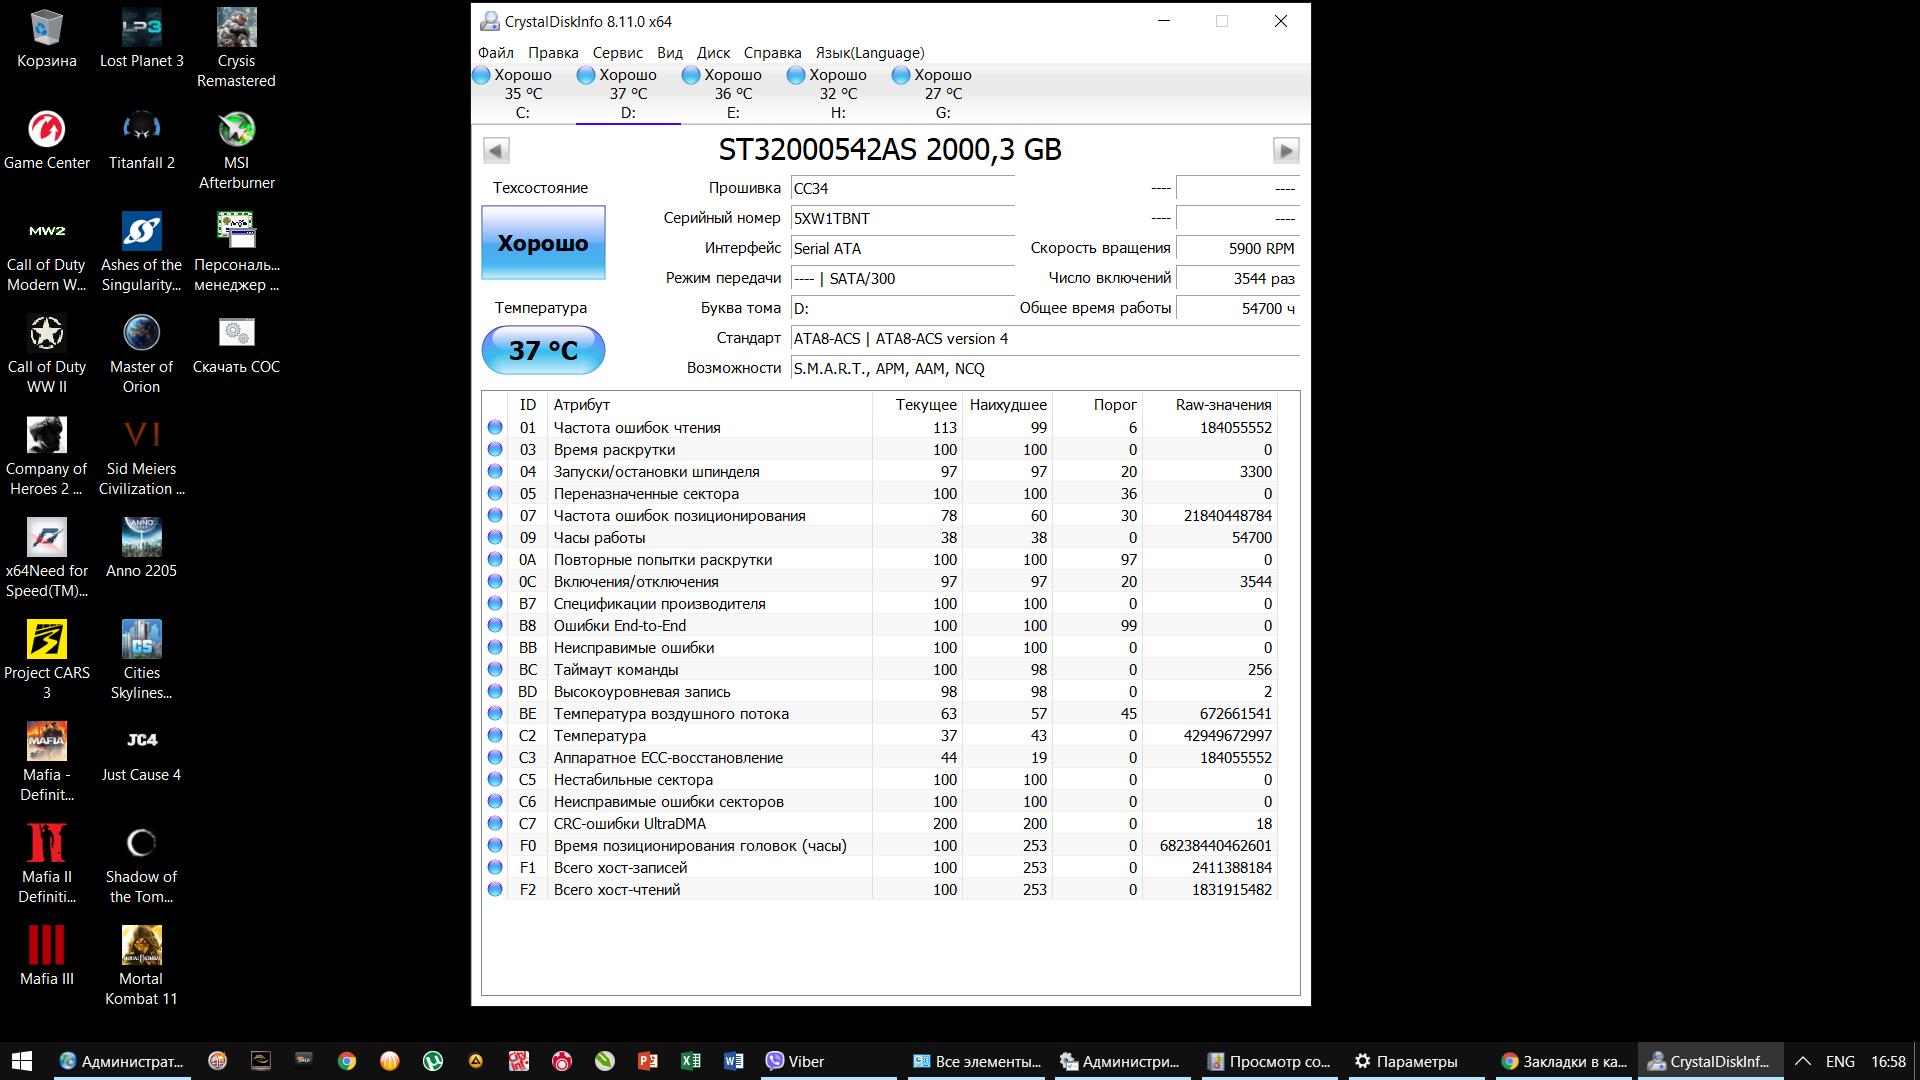Expand the system tray hidden icons chevron
Screen dimensions: 1920x1080
1802,1061
